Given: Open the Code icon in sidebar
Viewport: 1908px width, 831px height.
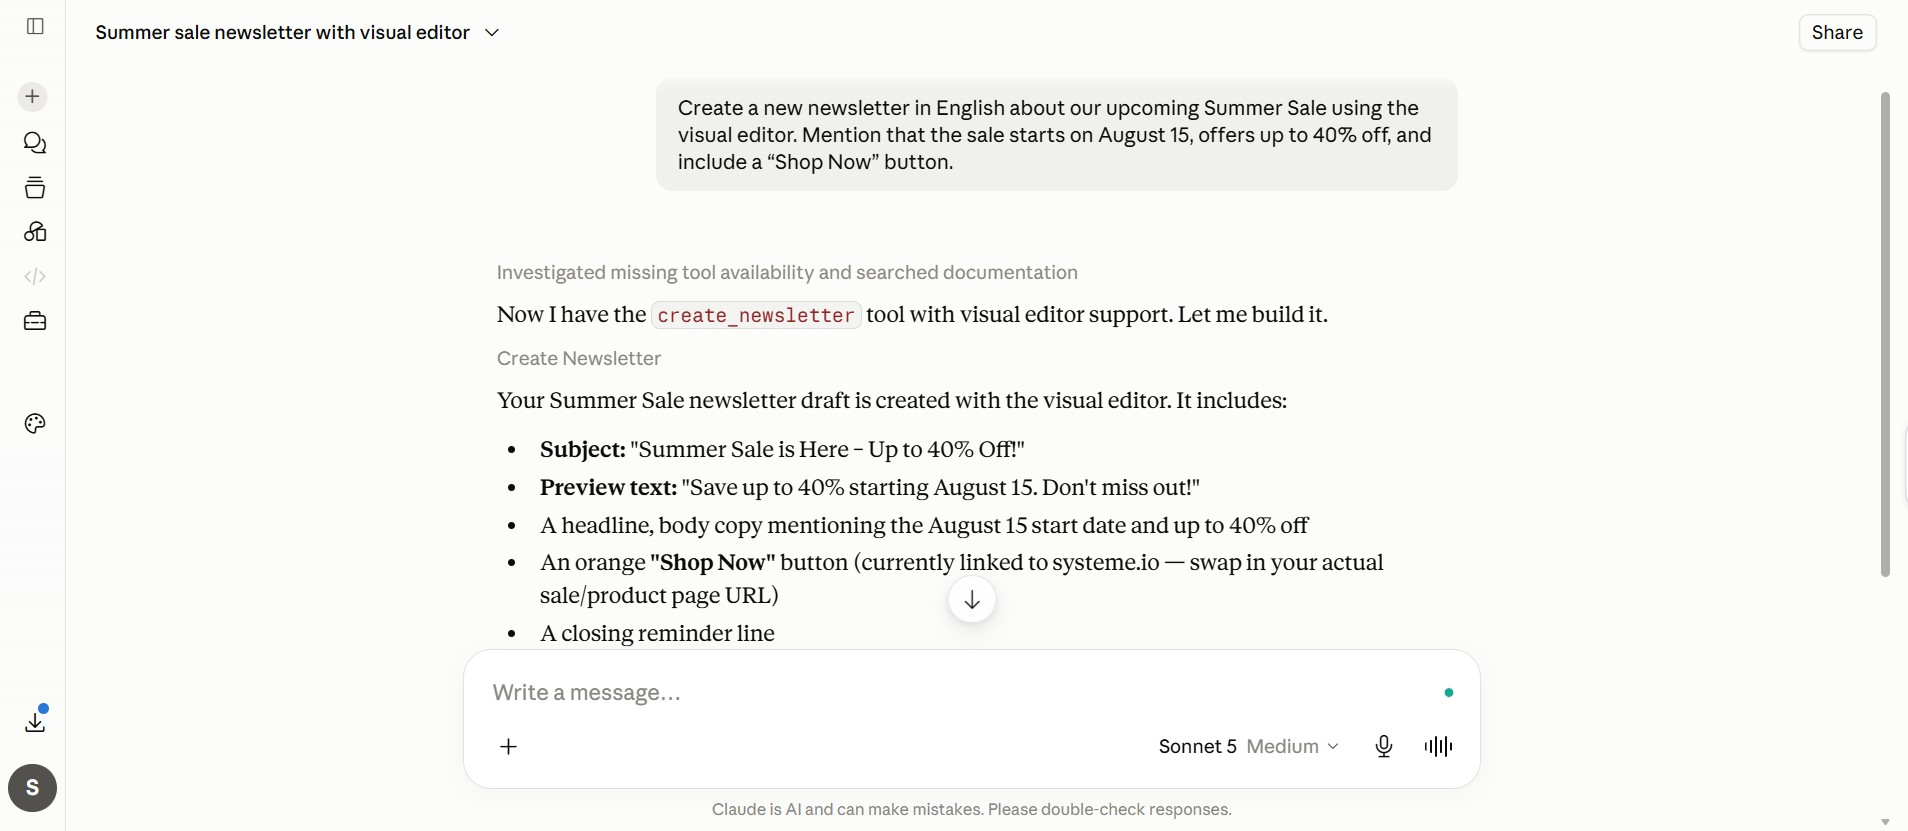Looking at the screenshot, I should tap(35, 277).
